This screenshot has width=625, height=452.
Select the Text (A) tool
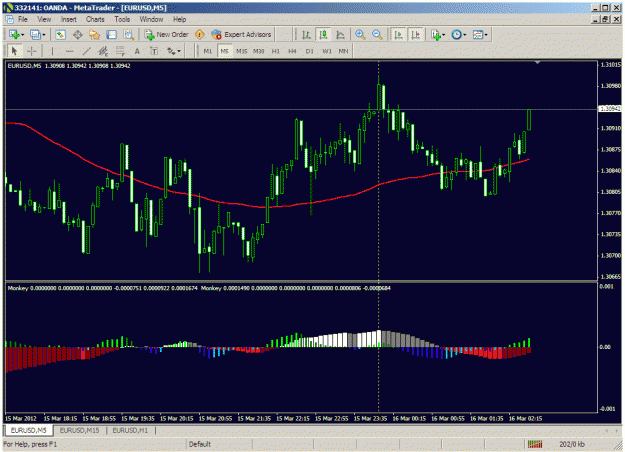137,51
